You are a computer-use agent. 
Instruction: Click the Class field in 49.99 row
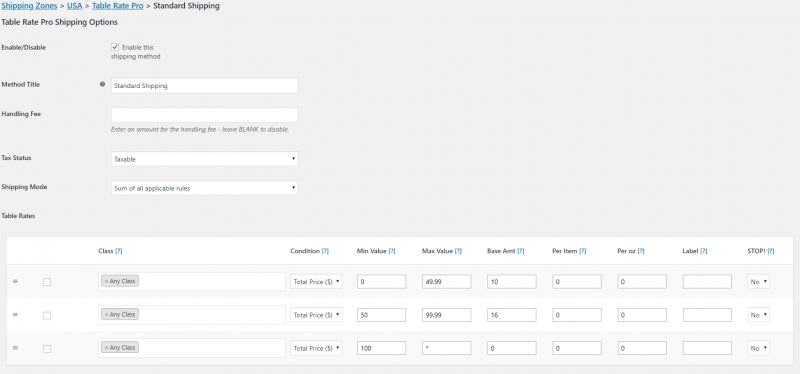pos(192,282)
